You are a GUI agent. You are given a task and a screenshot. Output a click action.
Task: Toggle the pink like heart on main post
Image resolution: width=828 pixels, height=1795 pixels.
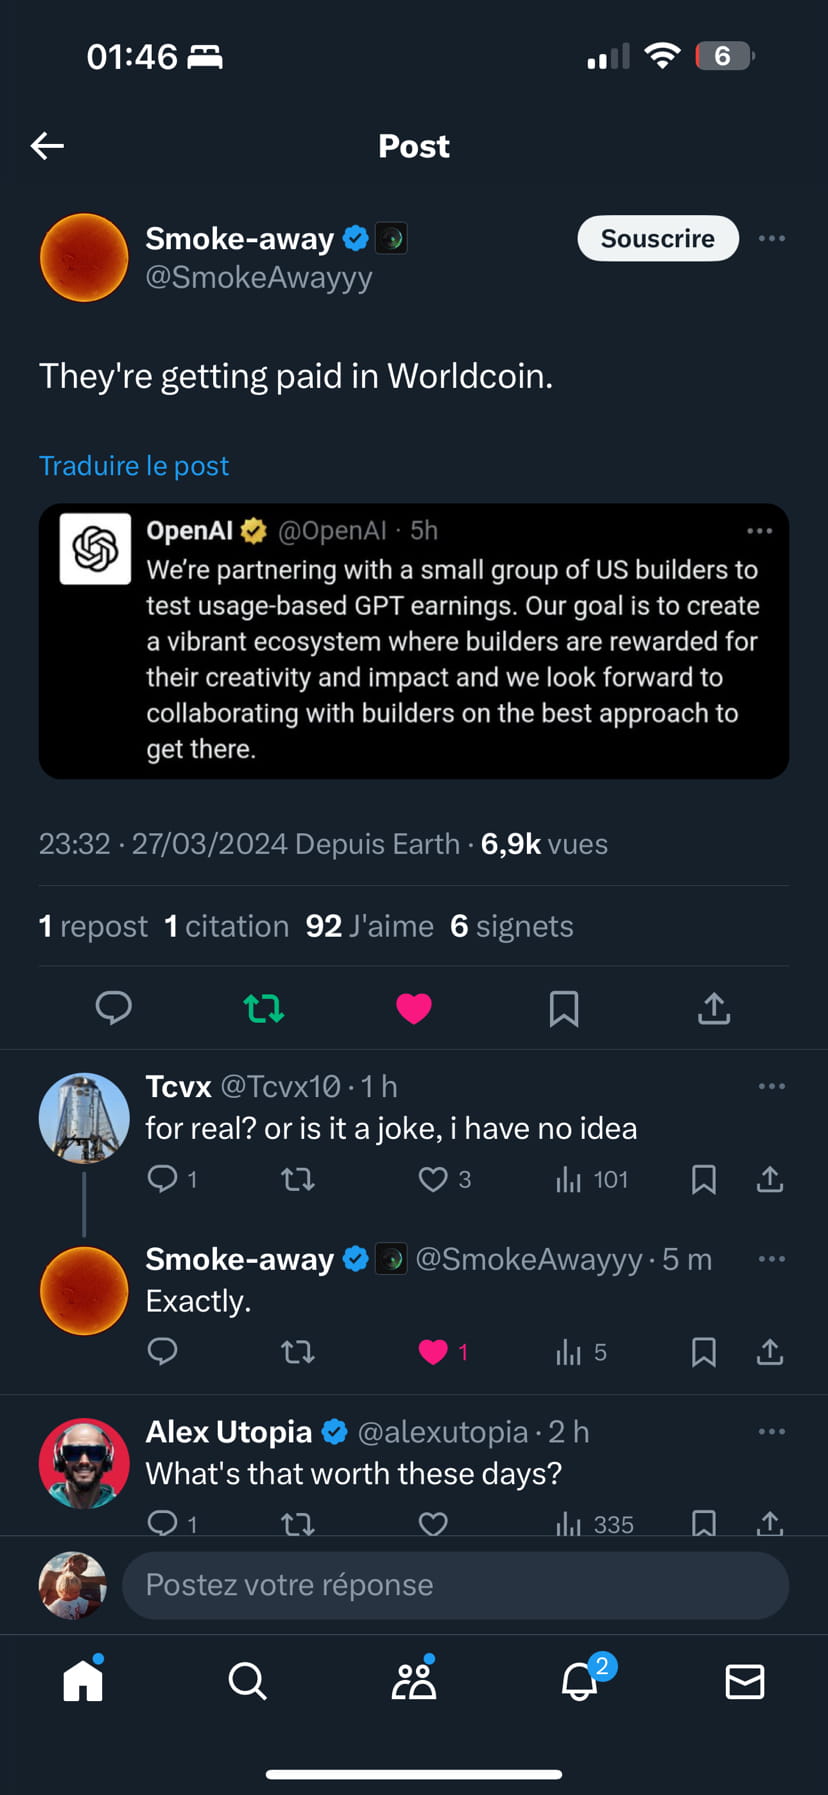click(x=413, y=1008)
